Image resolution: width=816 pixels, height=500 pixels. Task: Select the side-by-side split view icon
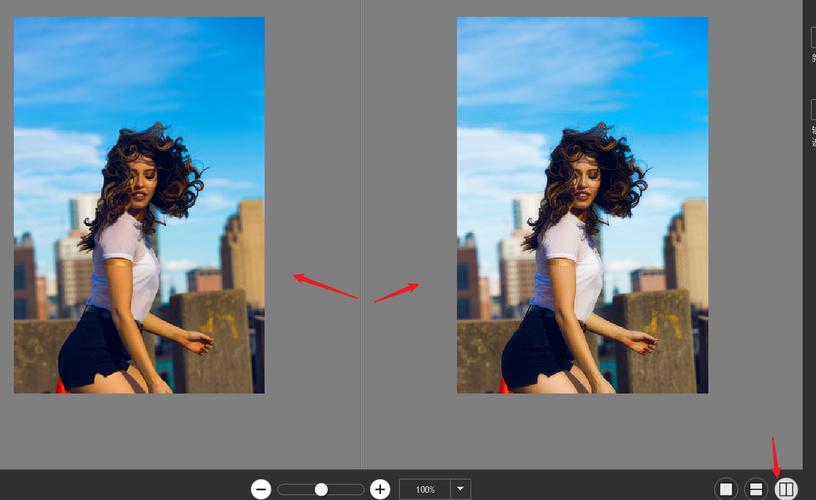[787, 489]
